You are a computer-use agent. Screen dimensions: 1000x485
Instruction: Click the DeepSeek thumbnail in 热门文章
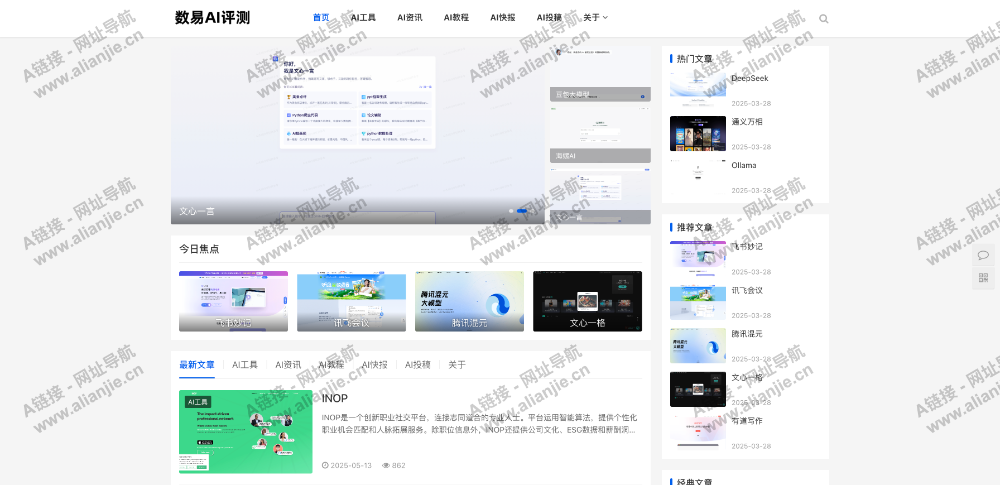[x=698, y=90]
